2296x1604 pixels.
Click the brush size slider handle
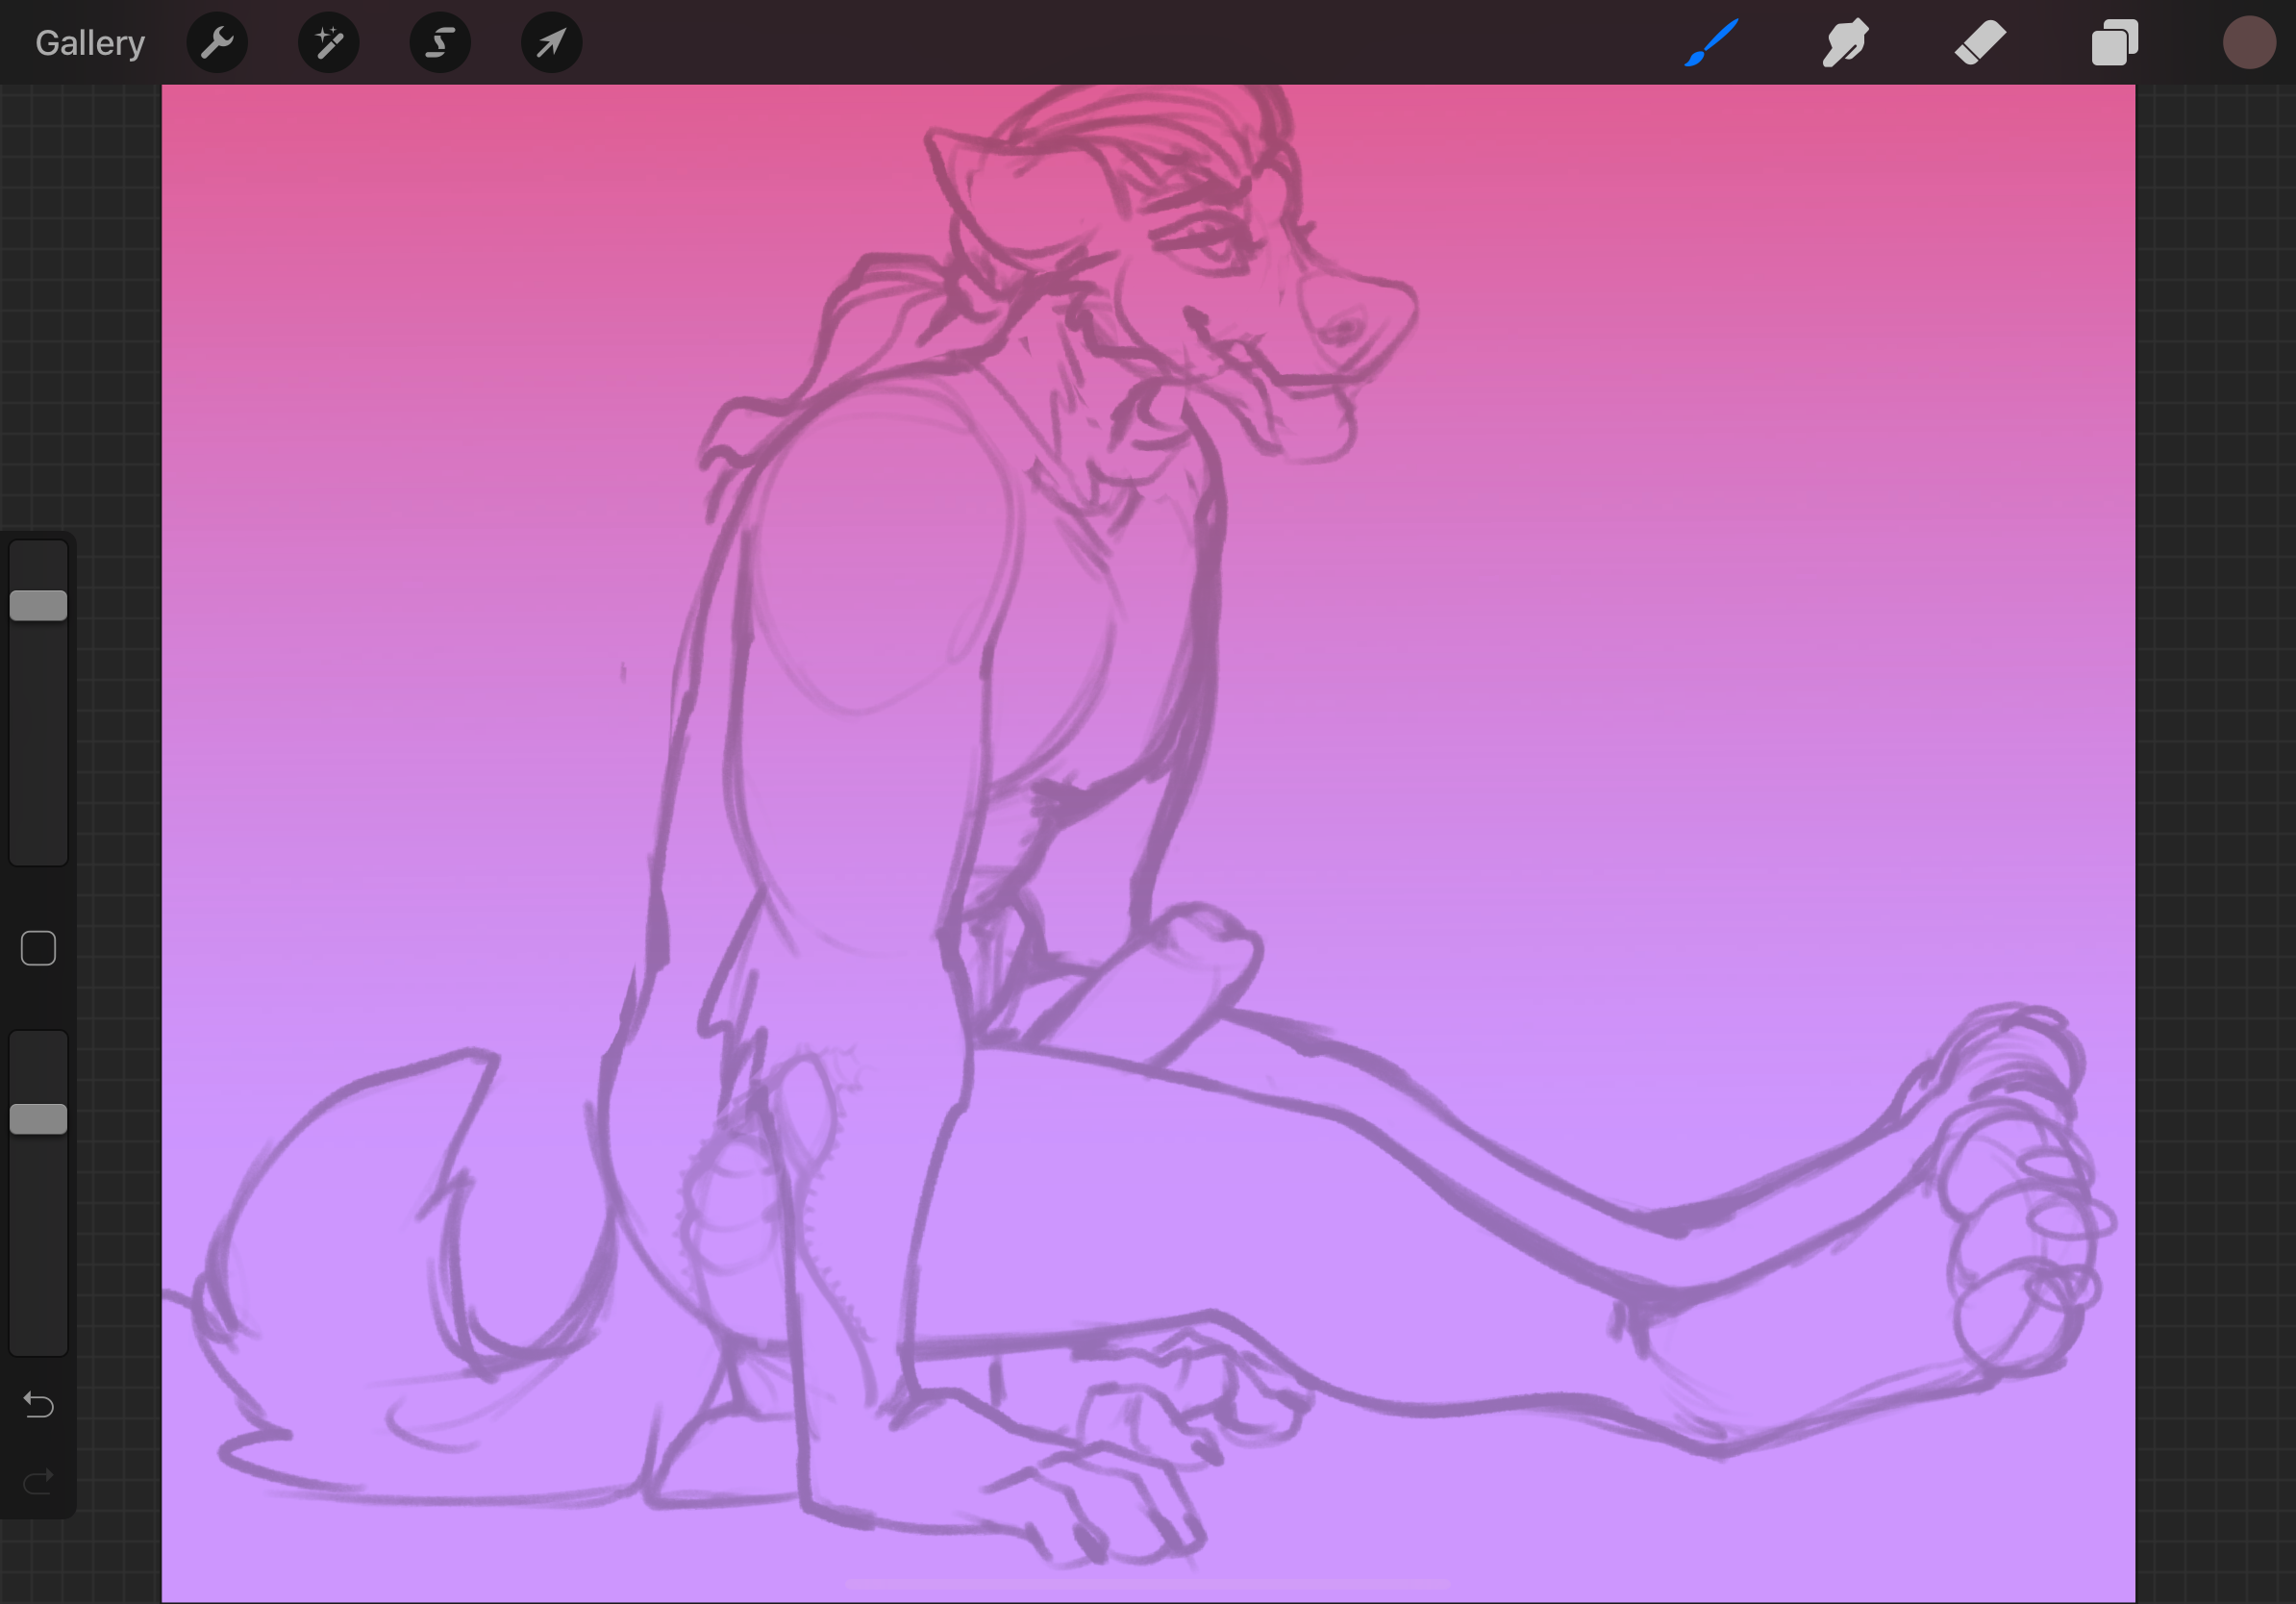click(x=39, y=605)
